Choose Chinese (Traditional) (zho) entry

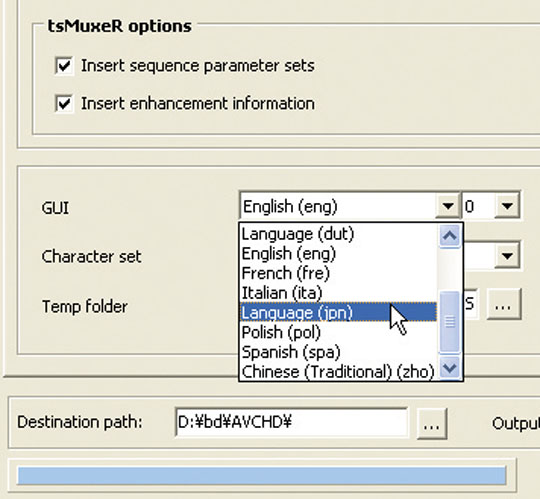point(339,372)
